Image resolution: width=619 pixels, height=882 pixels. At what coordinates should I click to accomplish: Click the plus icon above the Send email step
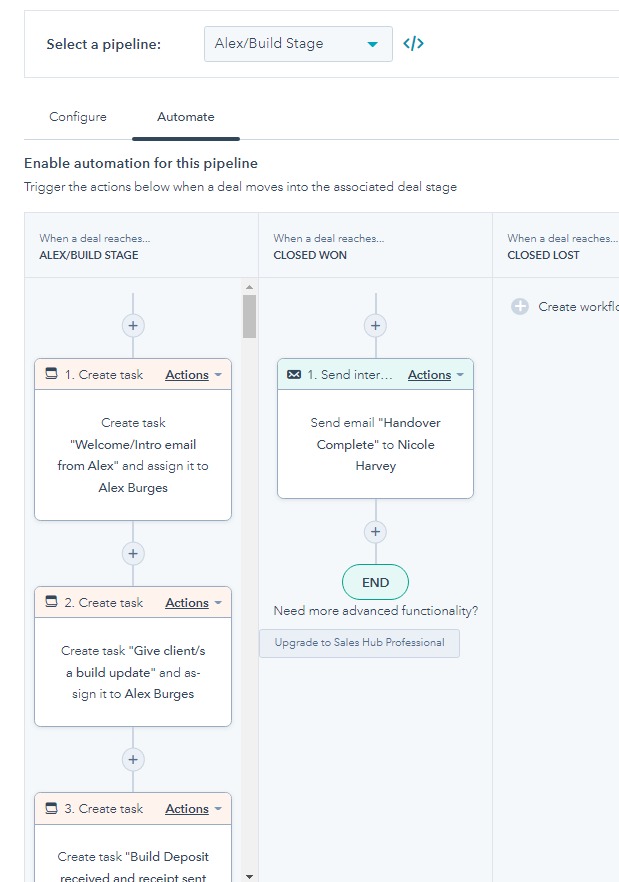[x=375, y=325]
